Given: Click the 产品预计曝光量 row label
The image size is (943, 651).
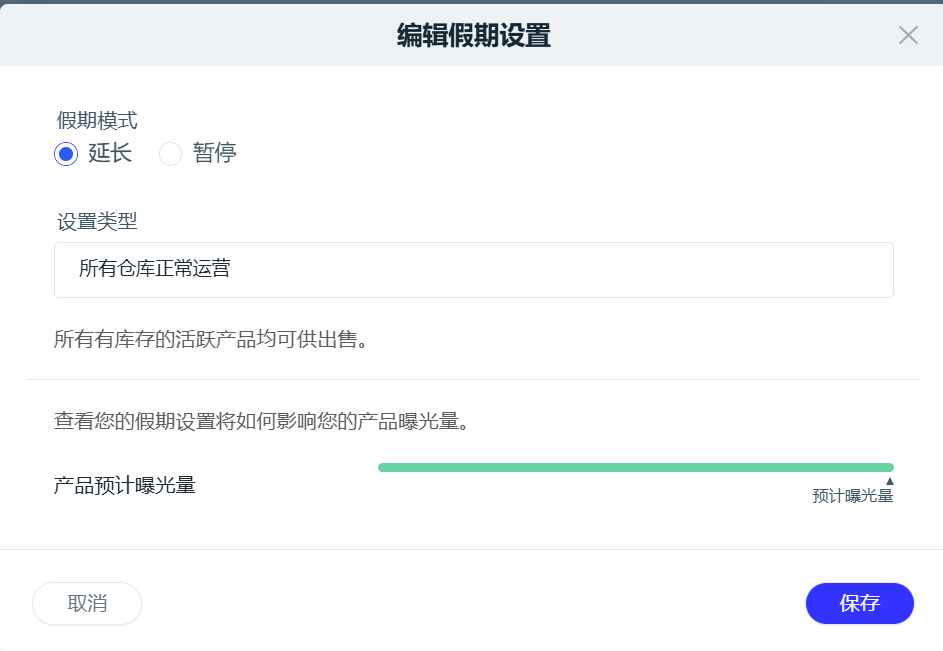Looking at the screenshot, I should (124, 487).
